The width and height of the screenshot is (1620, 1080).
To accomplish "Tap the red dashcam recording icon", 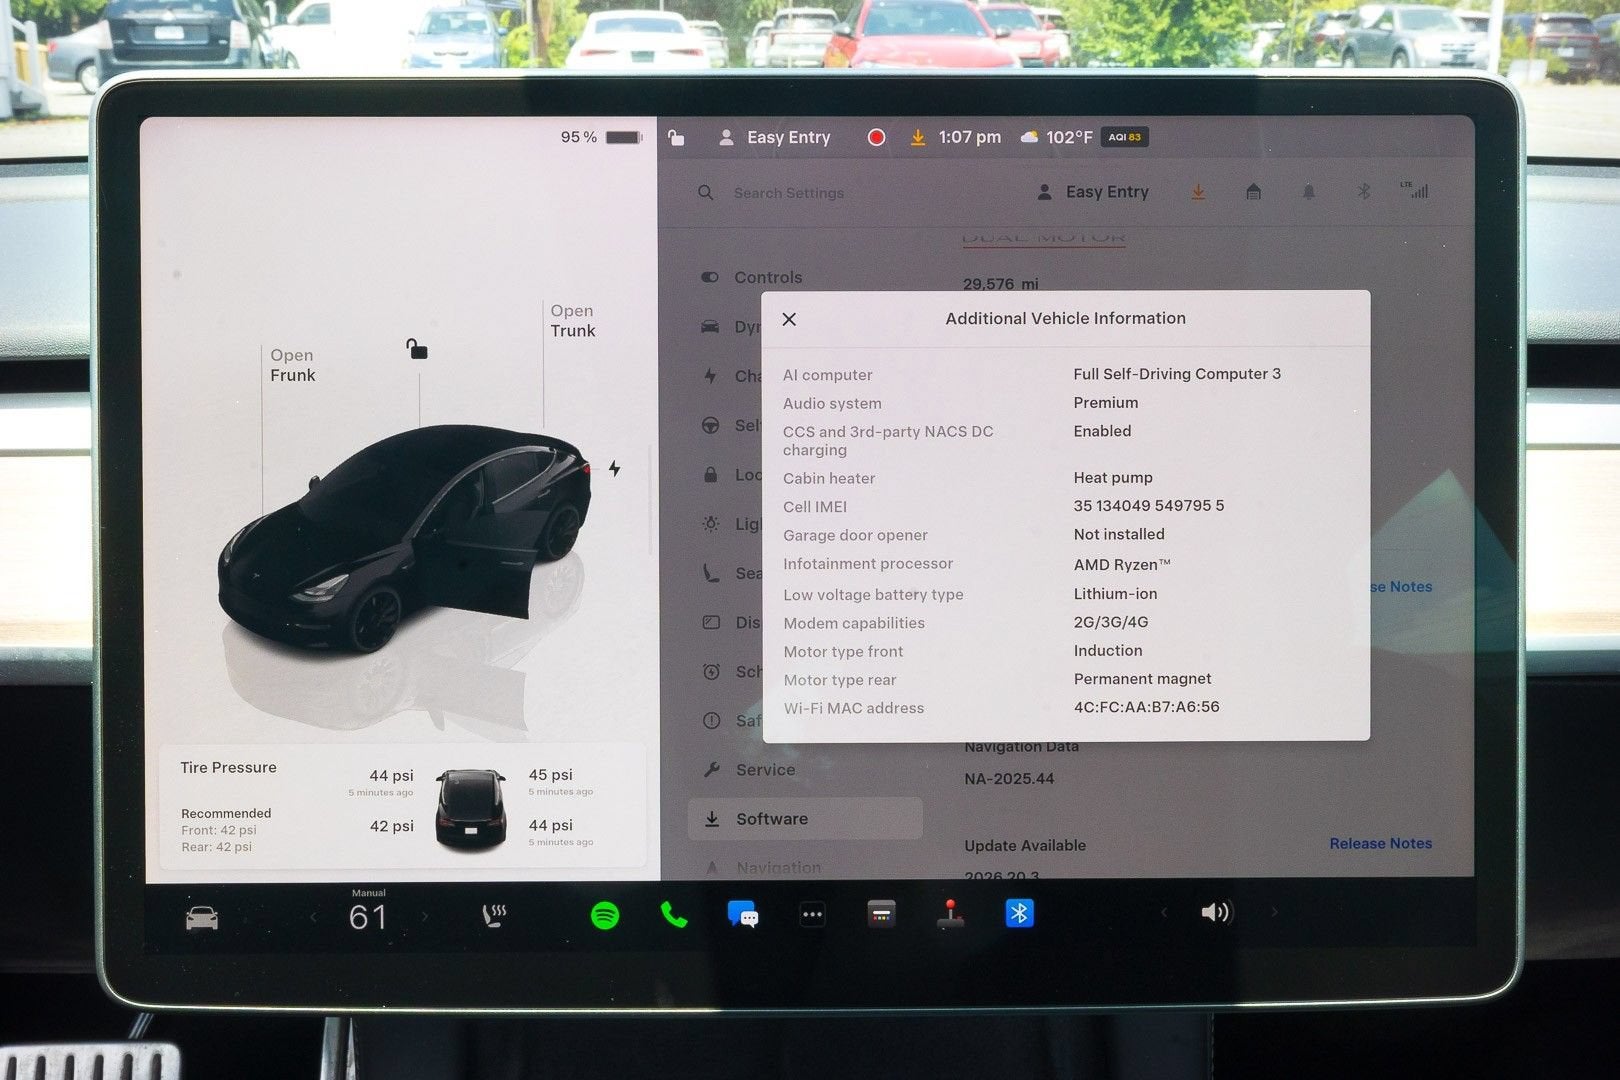I will point(876,137).
